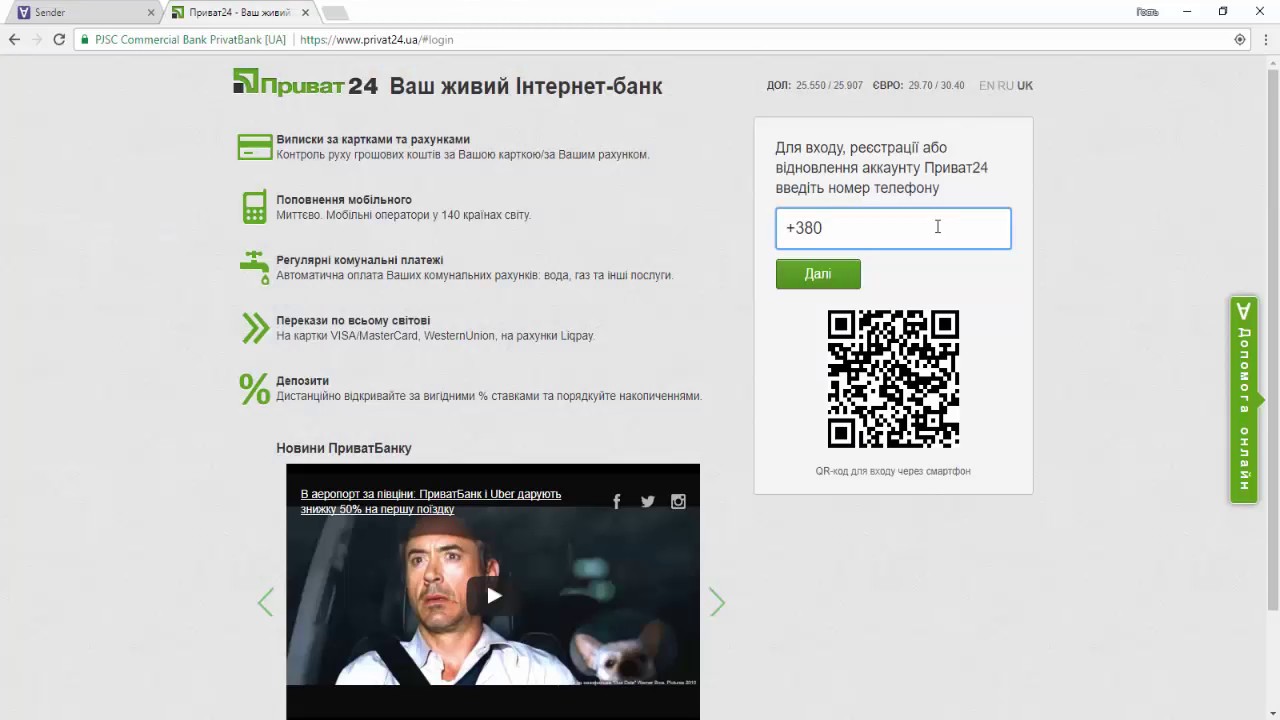1280x720 pixels.
Task: Play the PrivatBank news video
Action: pos(493,596)
